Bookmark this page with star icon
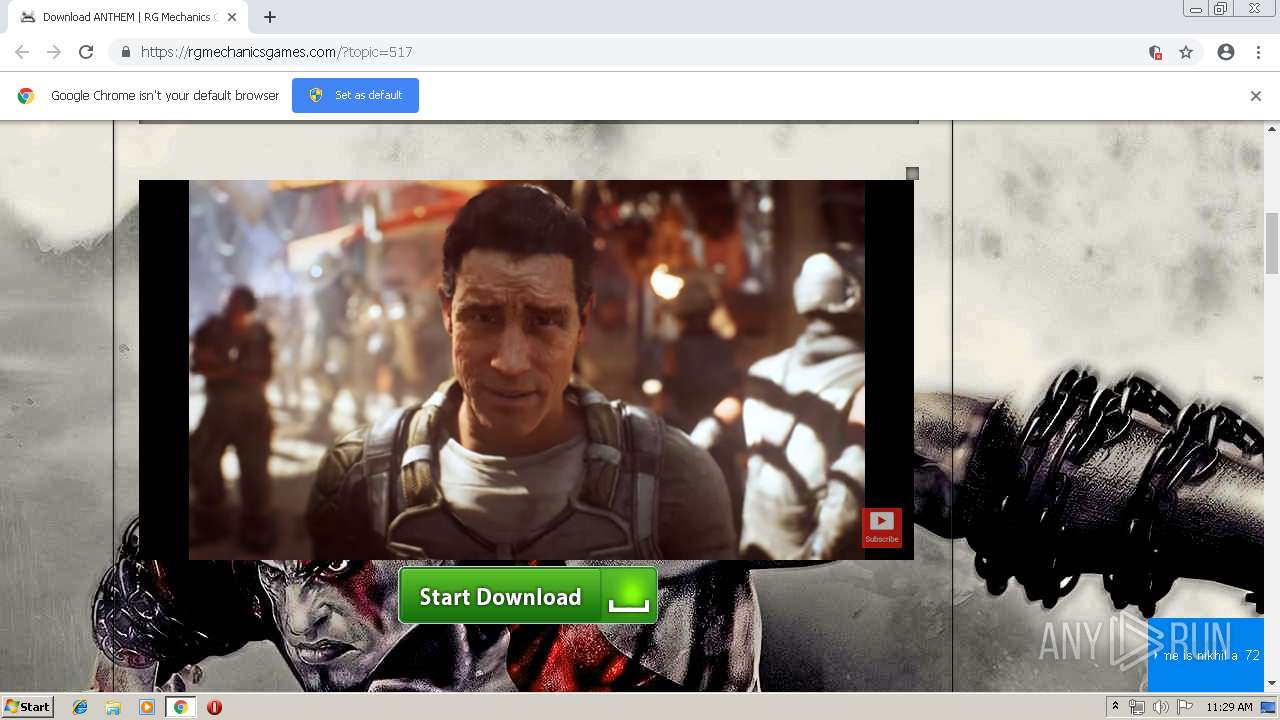 1186,52
